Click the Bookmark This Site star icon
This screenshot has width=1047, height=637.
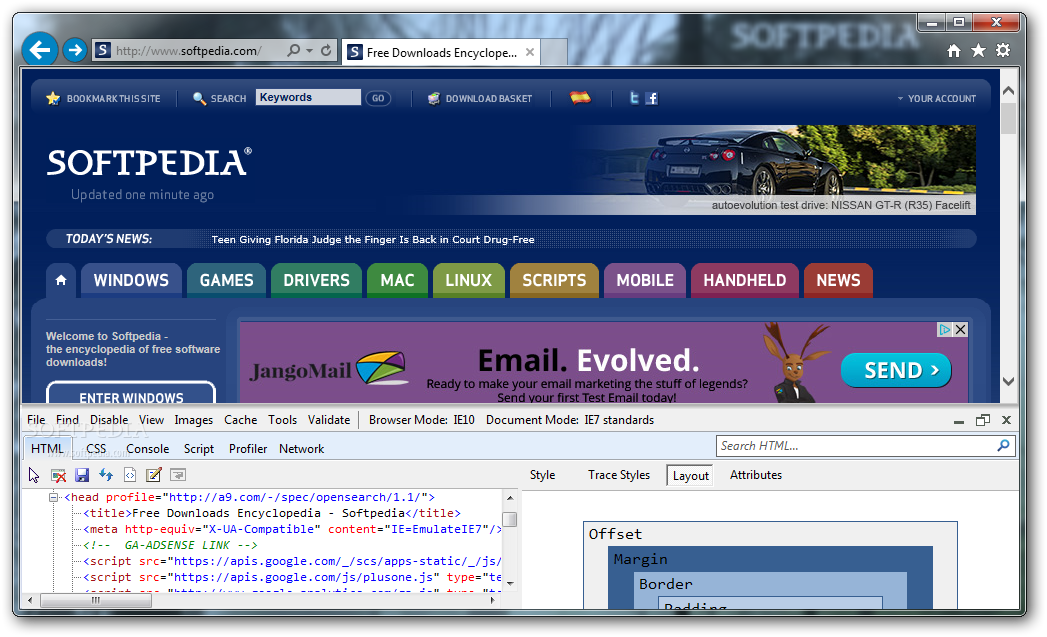pyautogui.click(x=53, y=98)
